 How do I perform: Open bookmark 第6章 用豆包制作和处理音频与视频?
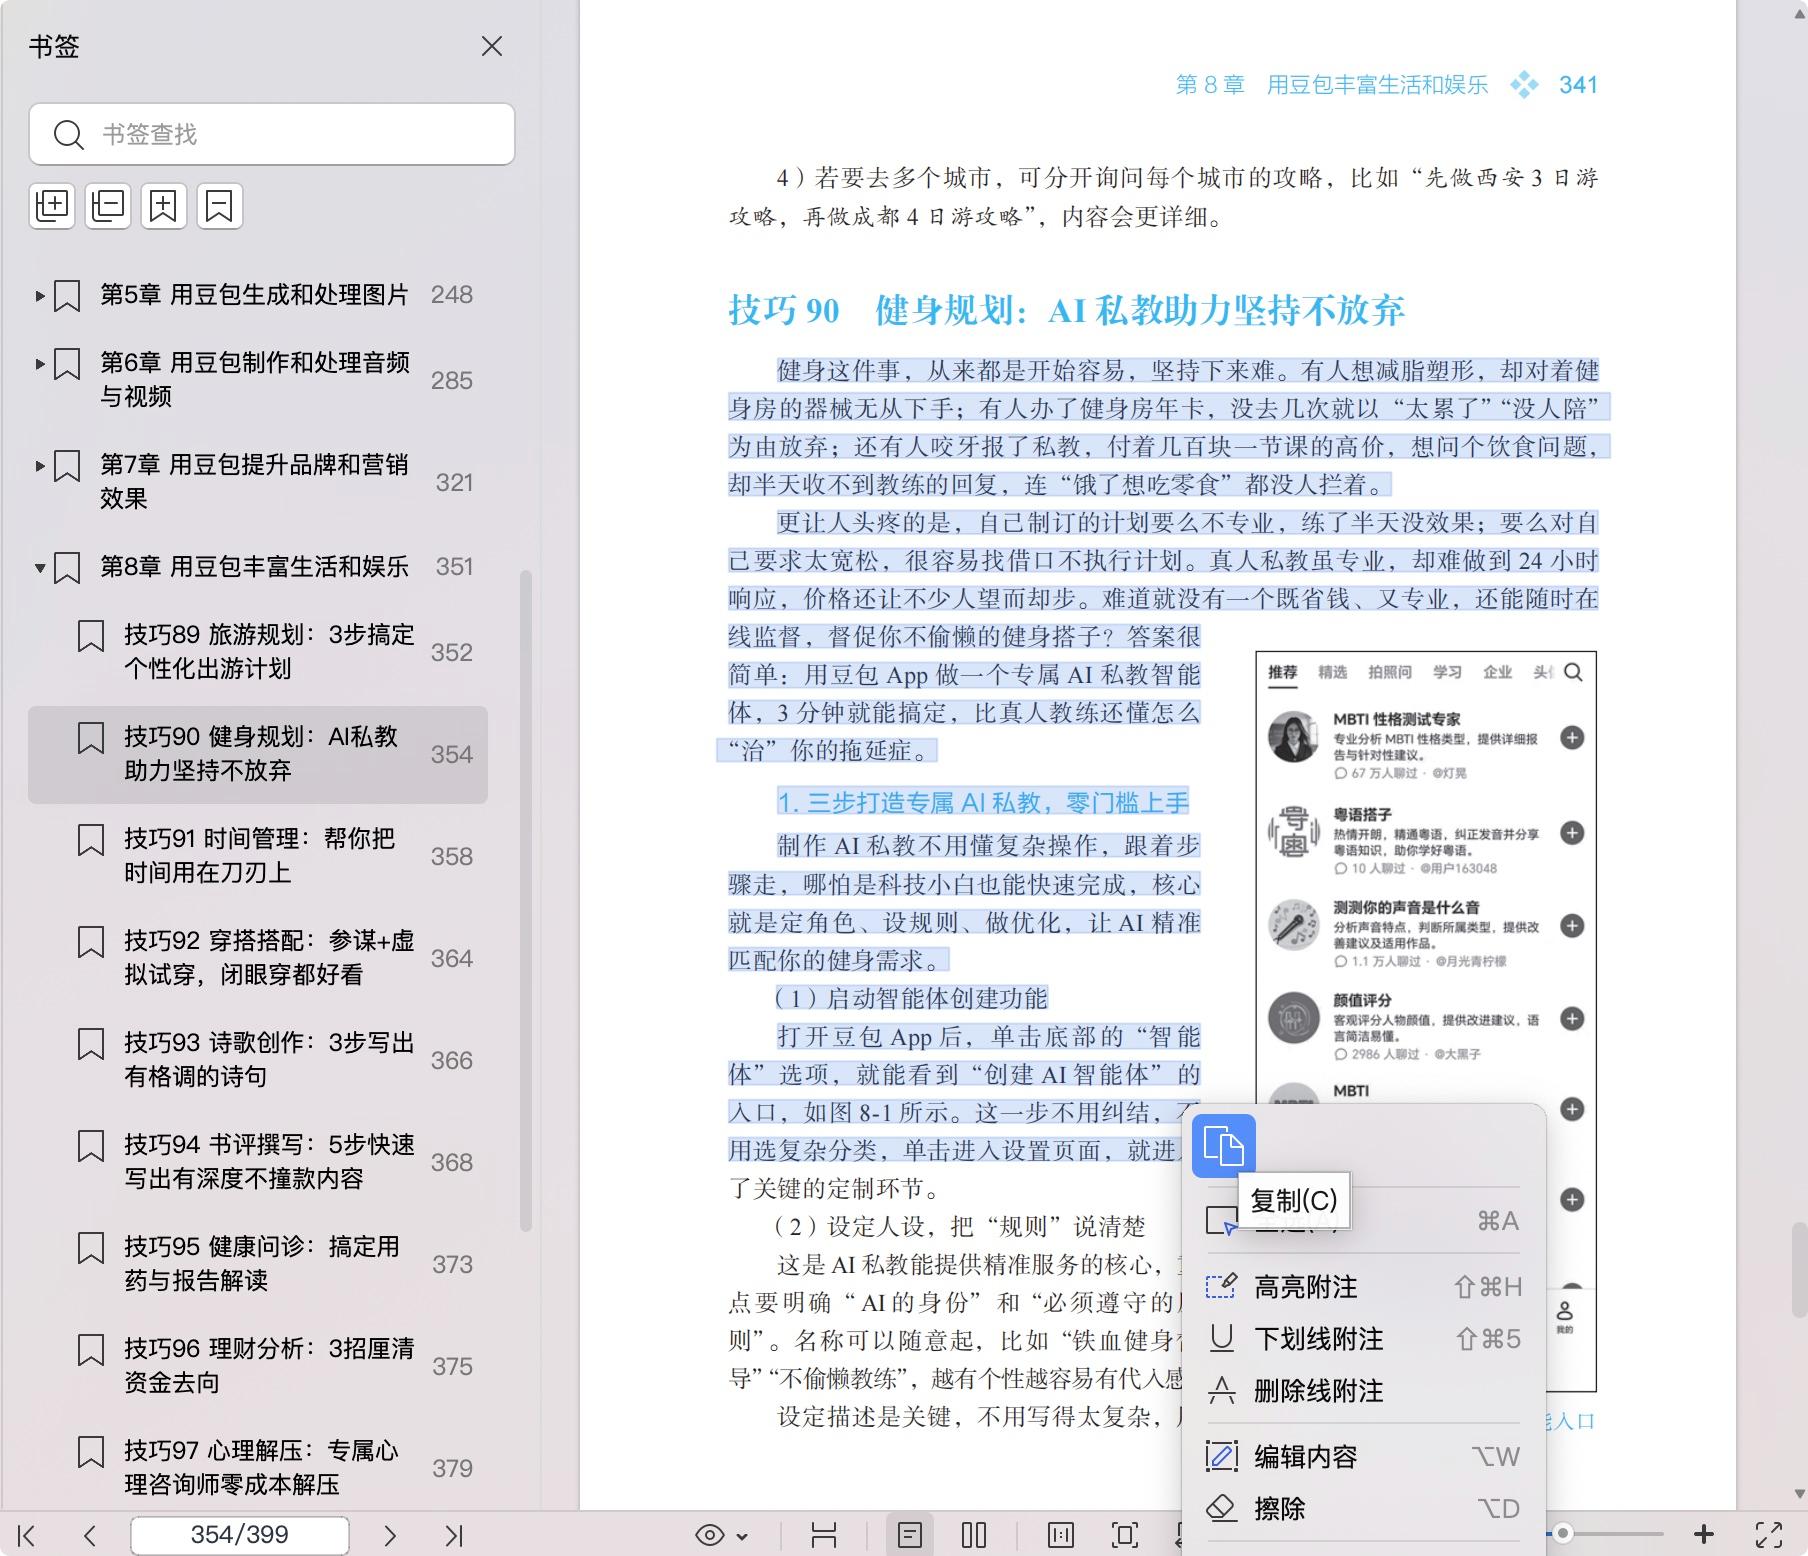point(255,379)
